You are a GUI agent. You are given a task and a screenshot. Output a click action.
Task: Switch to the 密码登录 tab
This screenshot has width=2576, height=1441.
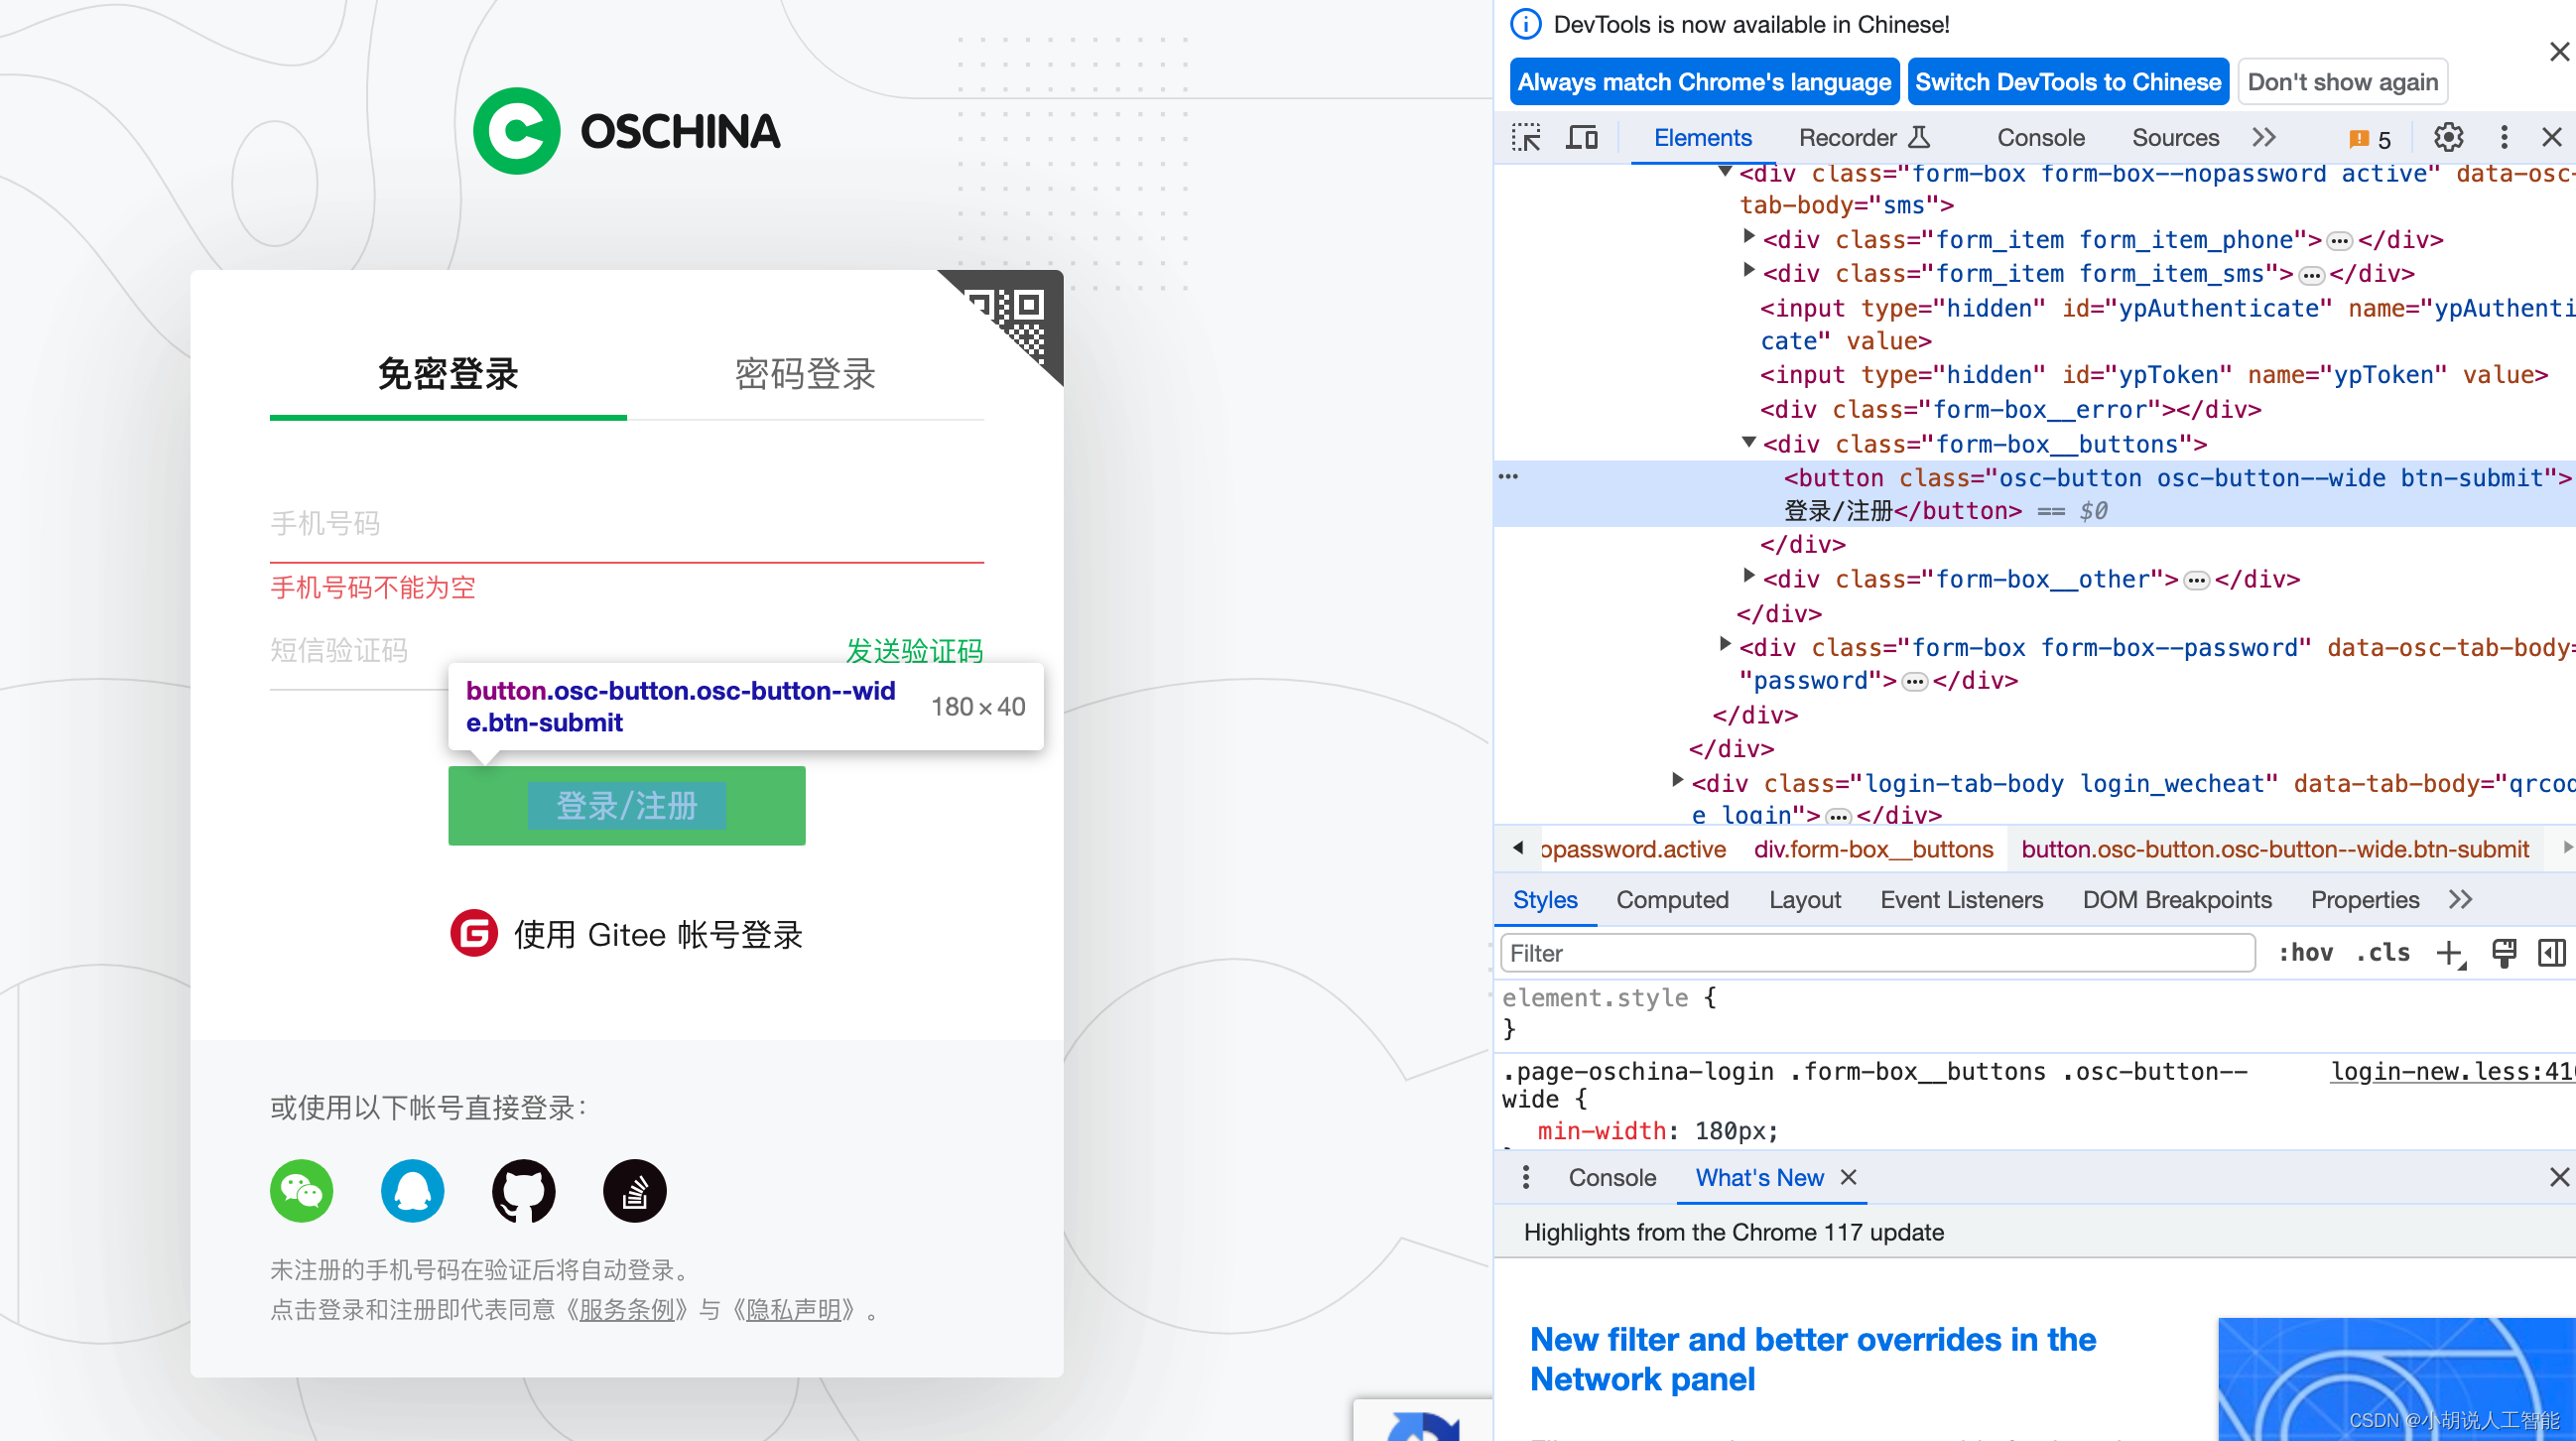coord(805,374)
